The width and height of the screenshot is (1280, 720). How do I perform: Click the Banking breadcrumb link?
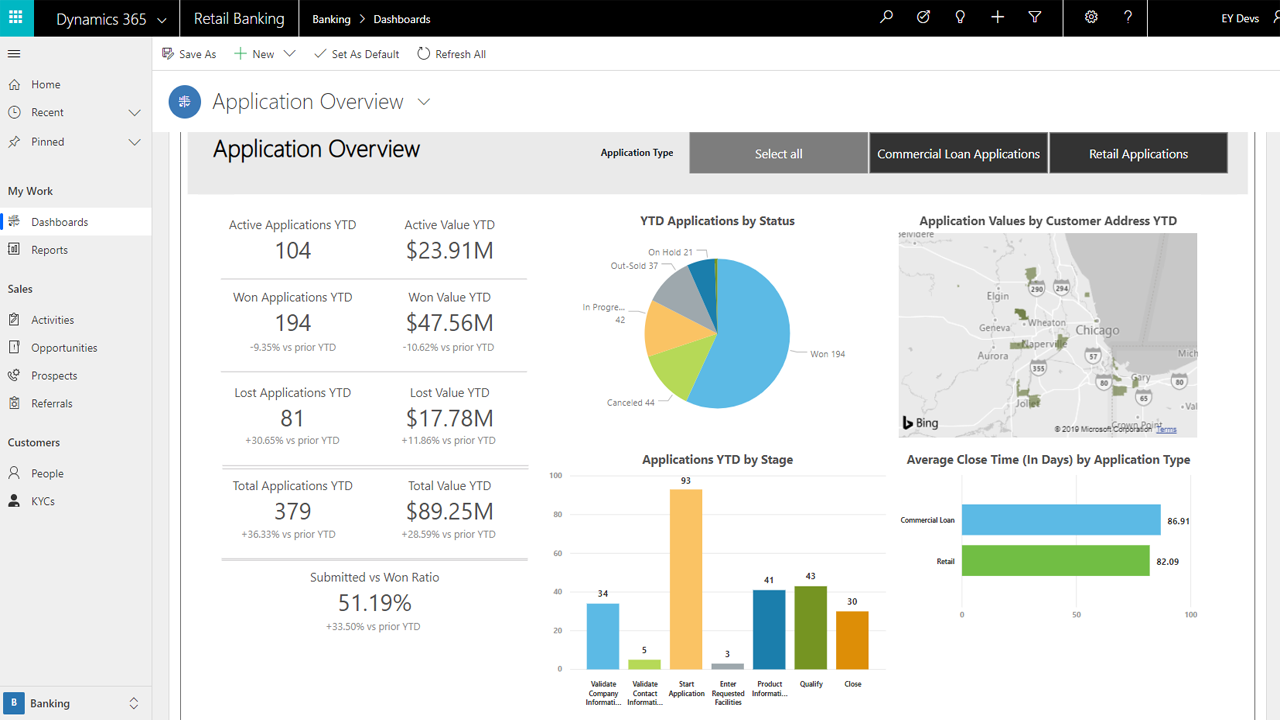point(331,19)
